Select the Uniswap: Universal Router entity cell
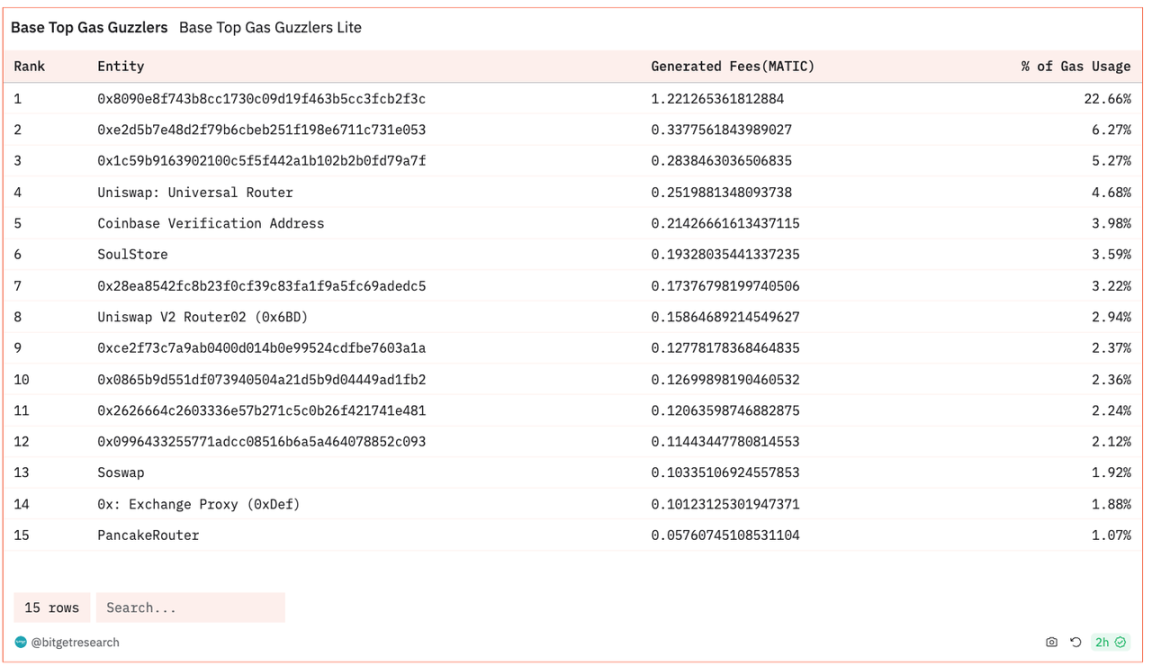This screenshot has width=1152, height=666. [195, 192]
